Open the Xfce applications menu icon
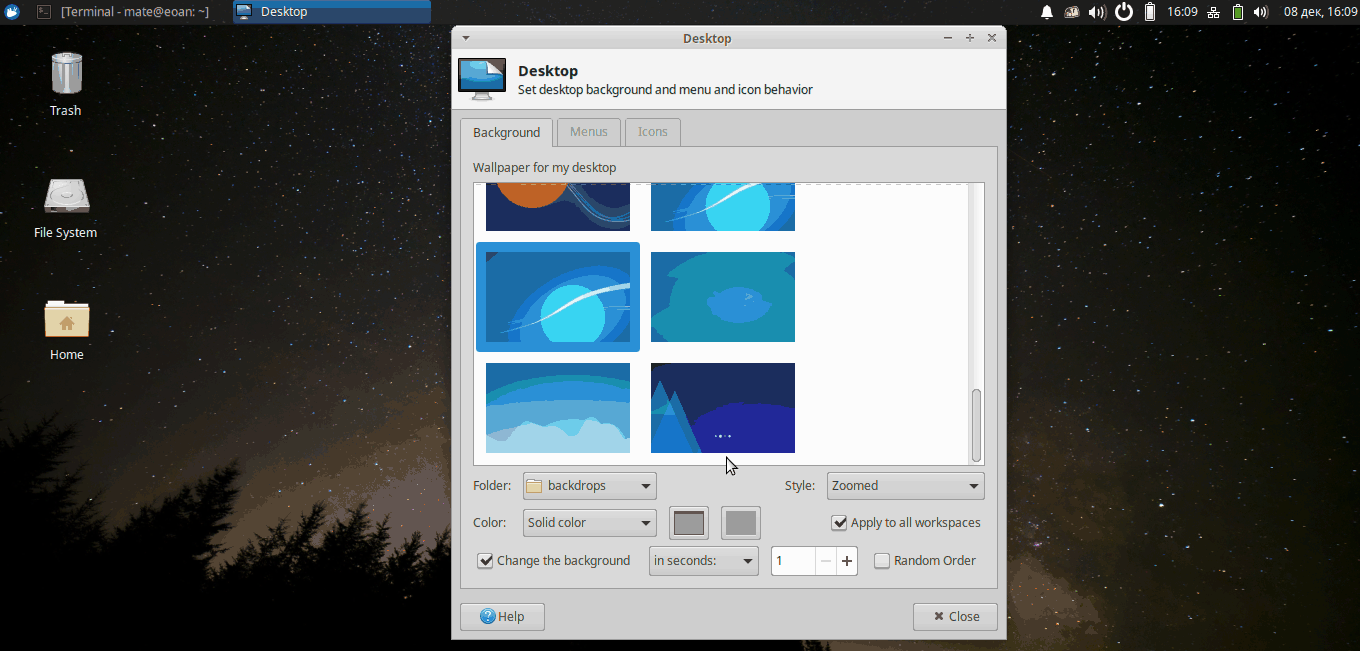 (12, 12)
